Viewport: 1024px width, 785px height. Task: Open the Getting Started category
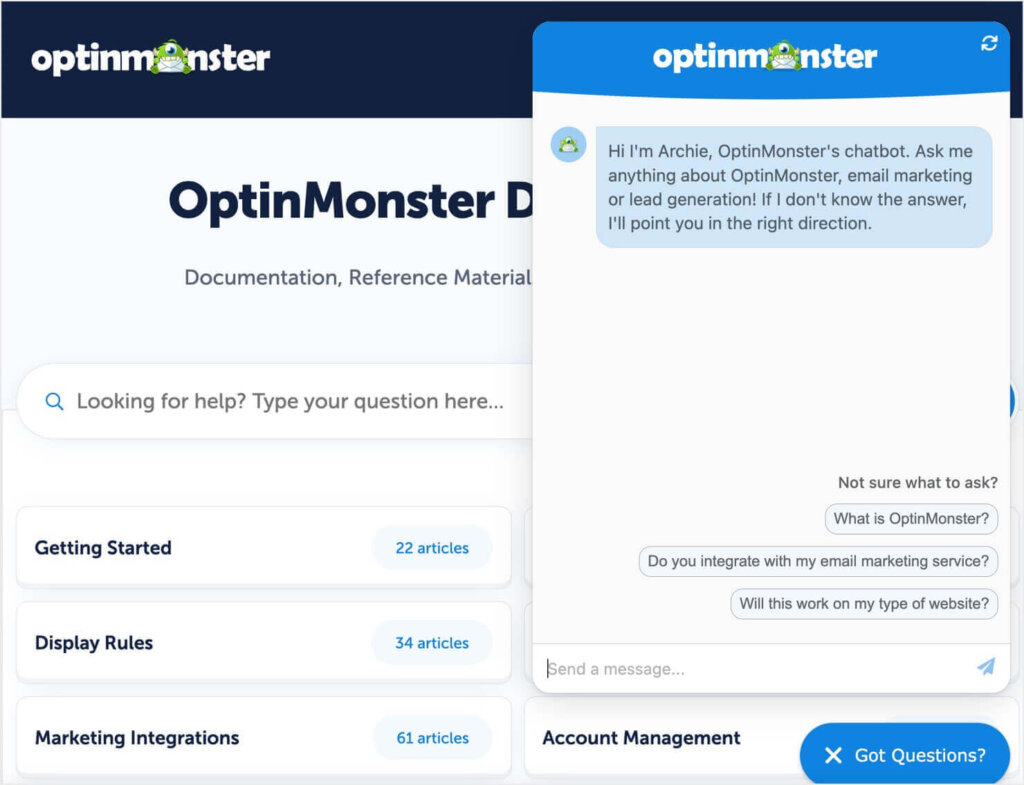click(x=263, y=547)
